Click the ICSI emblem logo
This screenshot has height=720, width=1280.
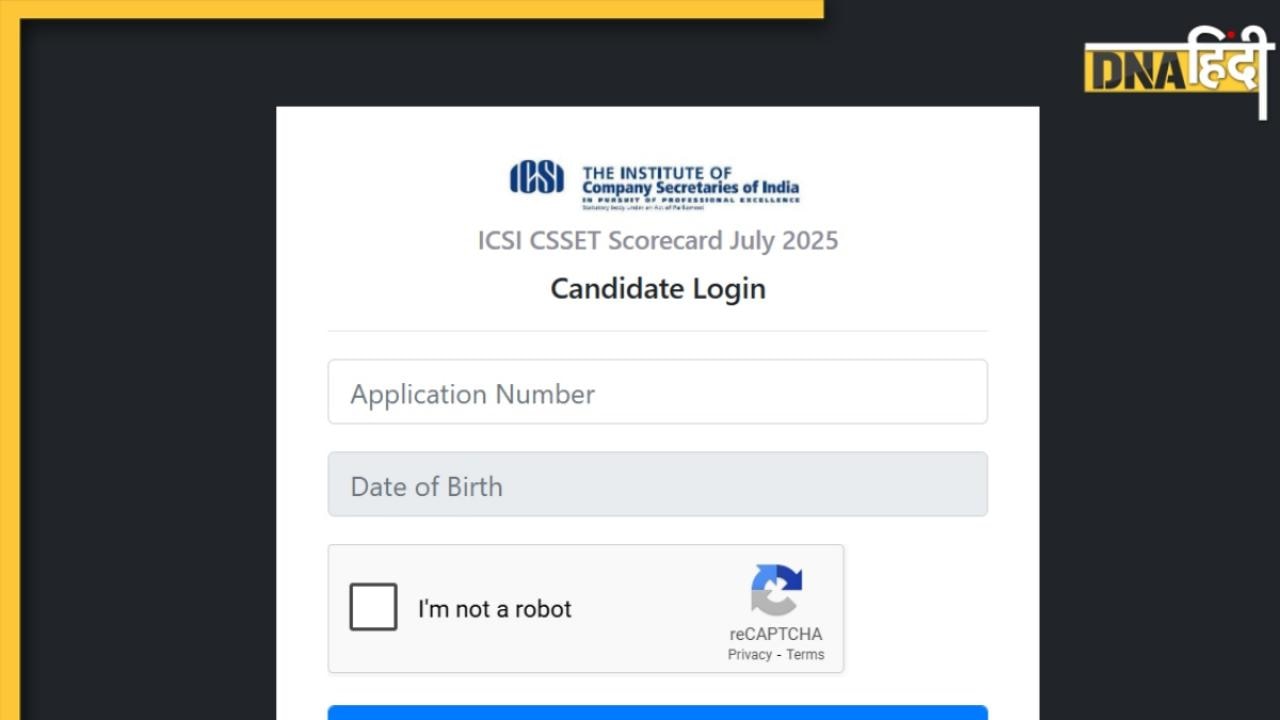coord(537,178)
